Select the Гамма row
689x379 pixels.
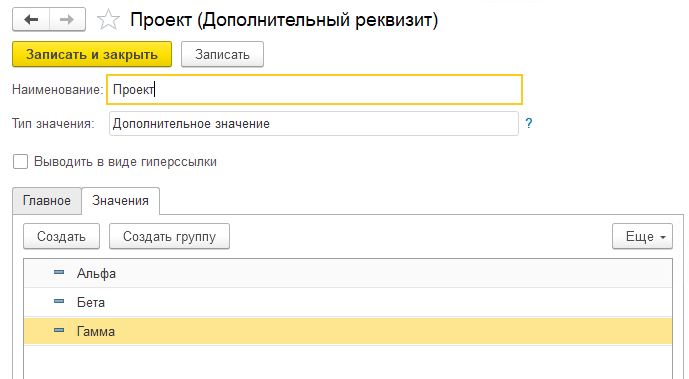[348, 331]
